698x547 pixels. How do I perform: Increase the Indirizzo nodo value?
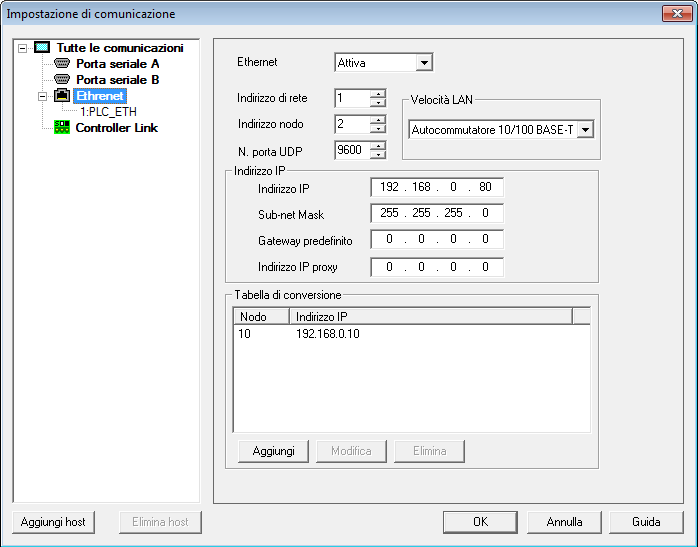(x=378, y=120)
